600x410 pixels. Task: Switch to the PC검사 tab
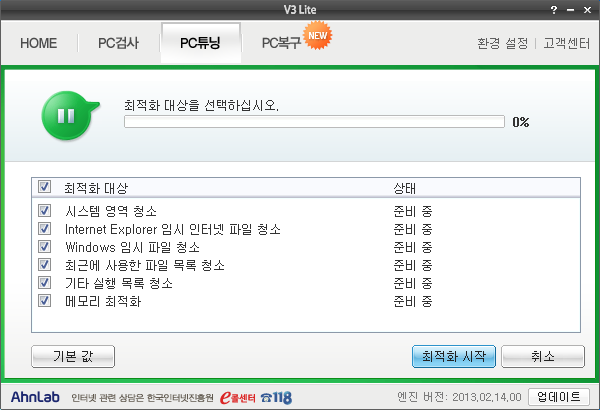point(118,43)
